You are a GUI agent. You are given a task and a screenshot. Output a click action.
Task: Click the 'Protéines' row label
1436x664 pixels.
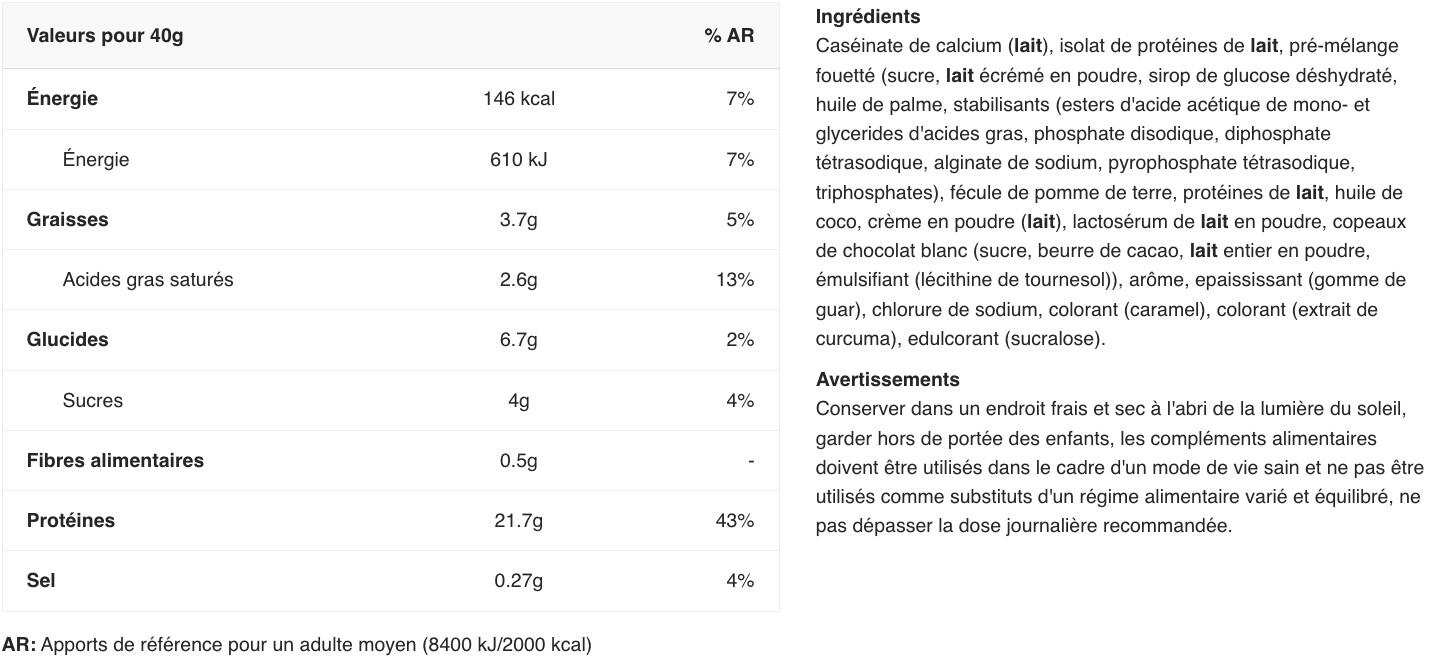pyautogui.click(x=71, y=521)
